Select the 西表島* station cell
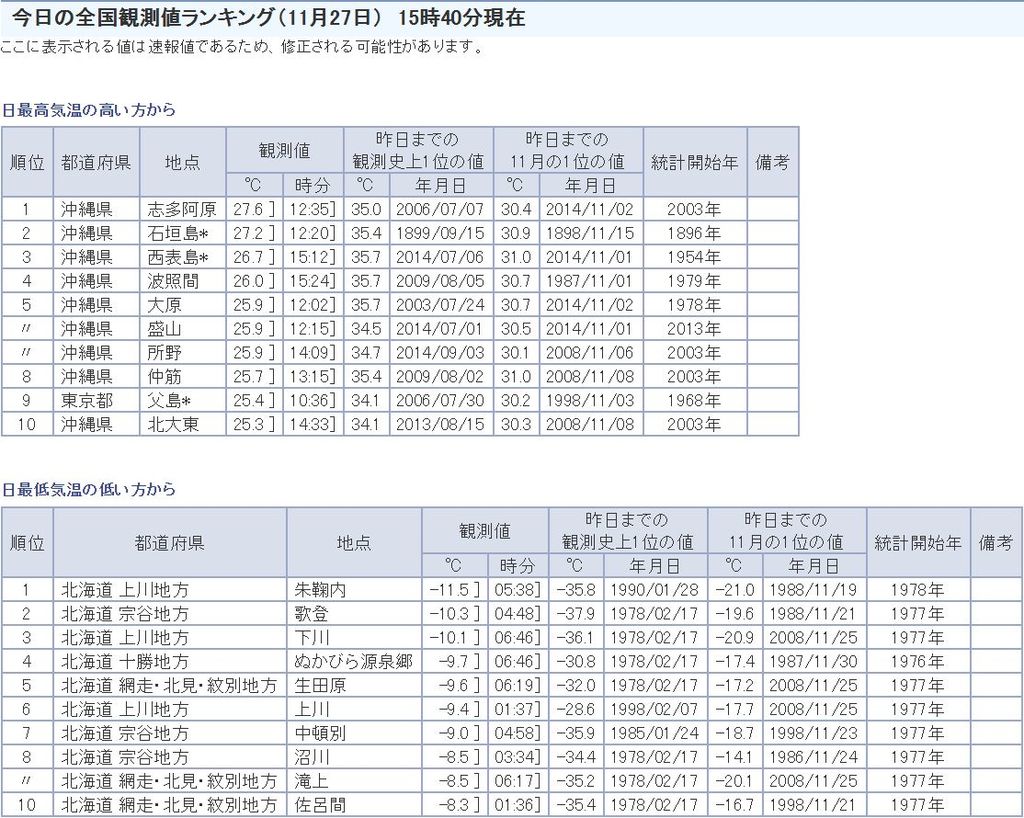This screenshot has width=1024, height=818. click(183, 257)
